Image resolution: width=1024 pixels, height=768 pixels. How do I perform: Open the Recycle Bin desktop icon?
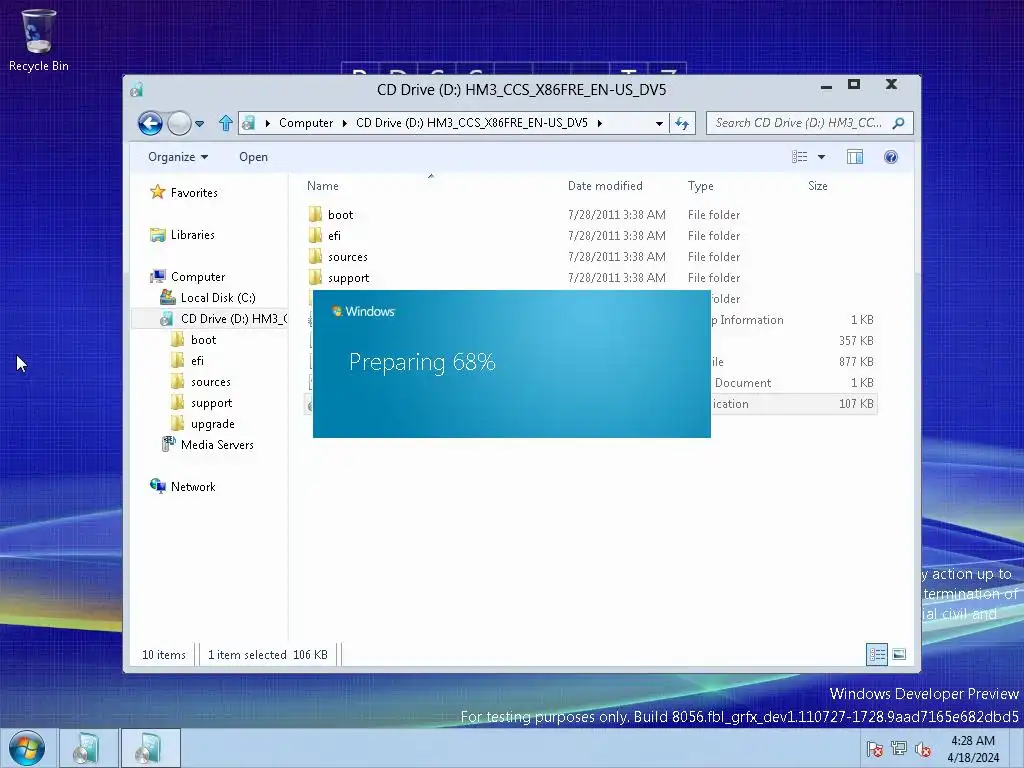[38, 39]
